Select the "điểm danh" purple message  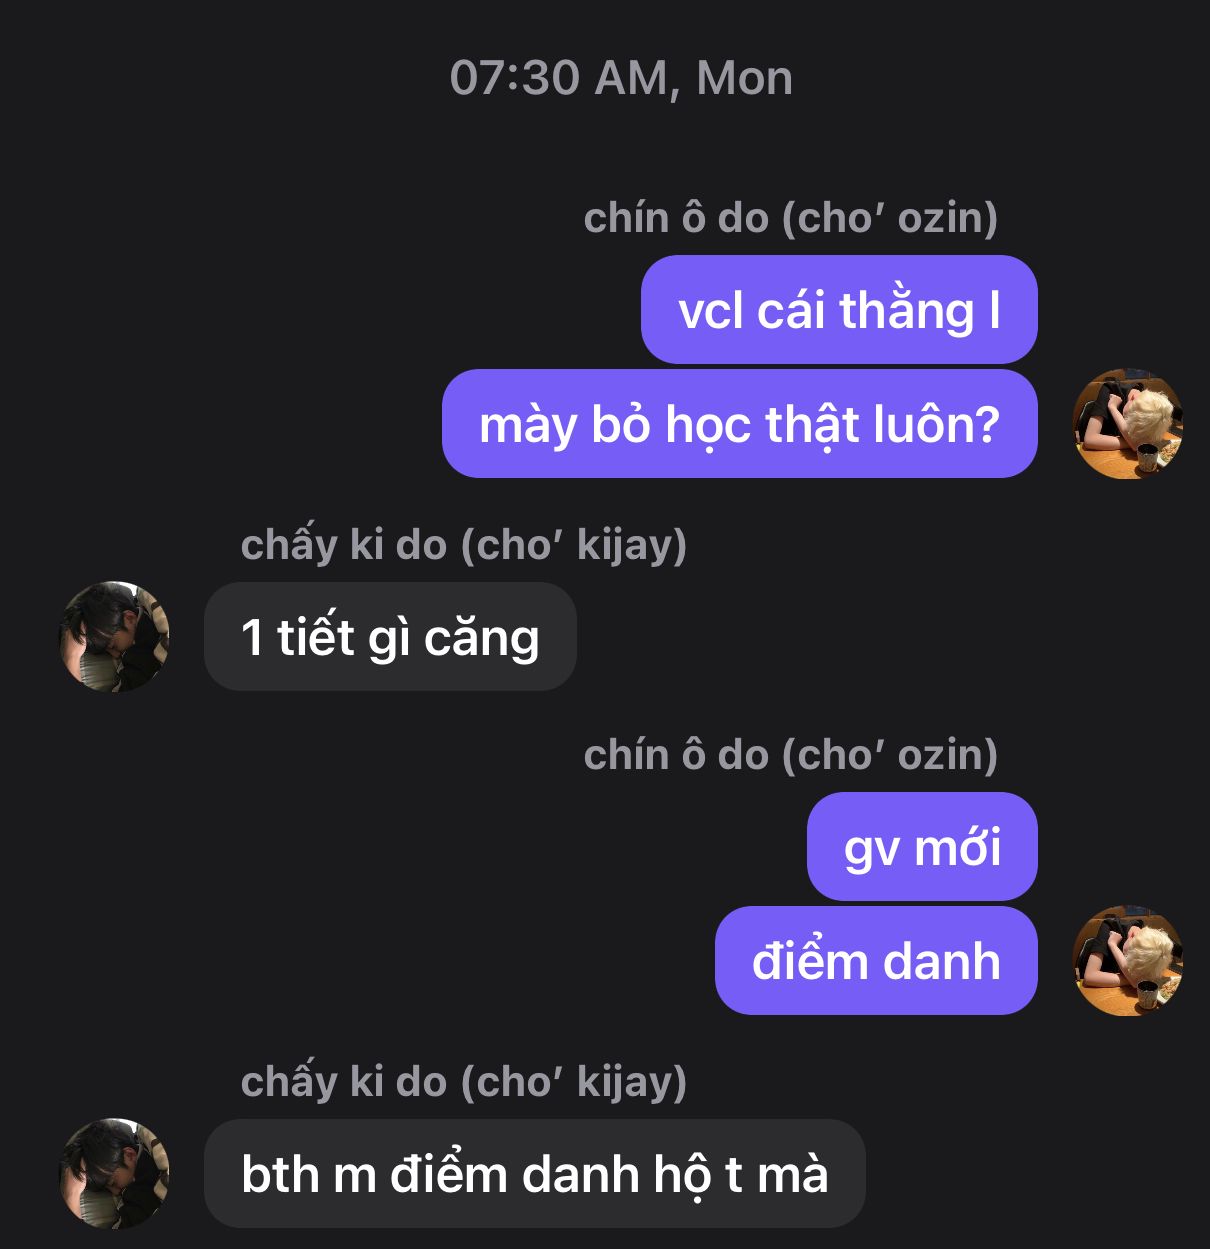coord(876,961)
